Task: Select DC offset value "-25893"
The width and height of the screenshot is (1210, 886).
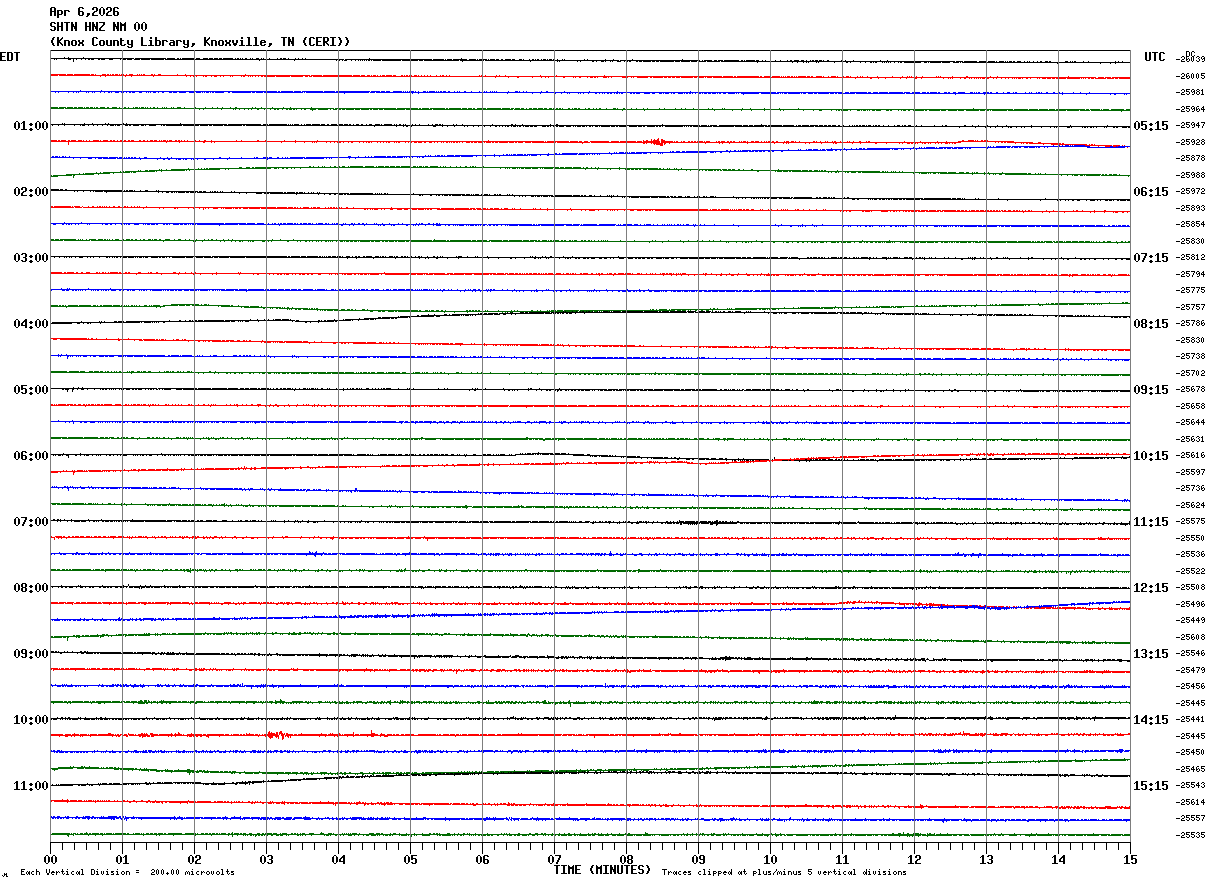Action: [x=1191, y=208]
